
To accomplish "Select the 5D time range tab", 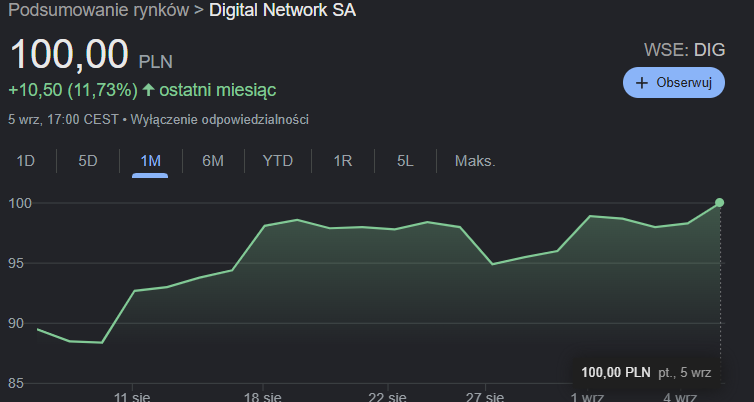I will point(88,161).
